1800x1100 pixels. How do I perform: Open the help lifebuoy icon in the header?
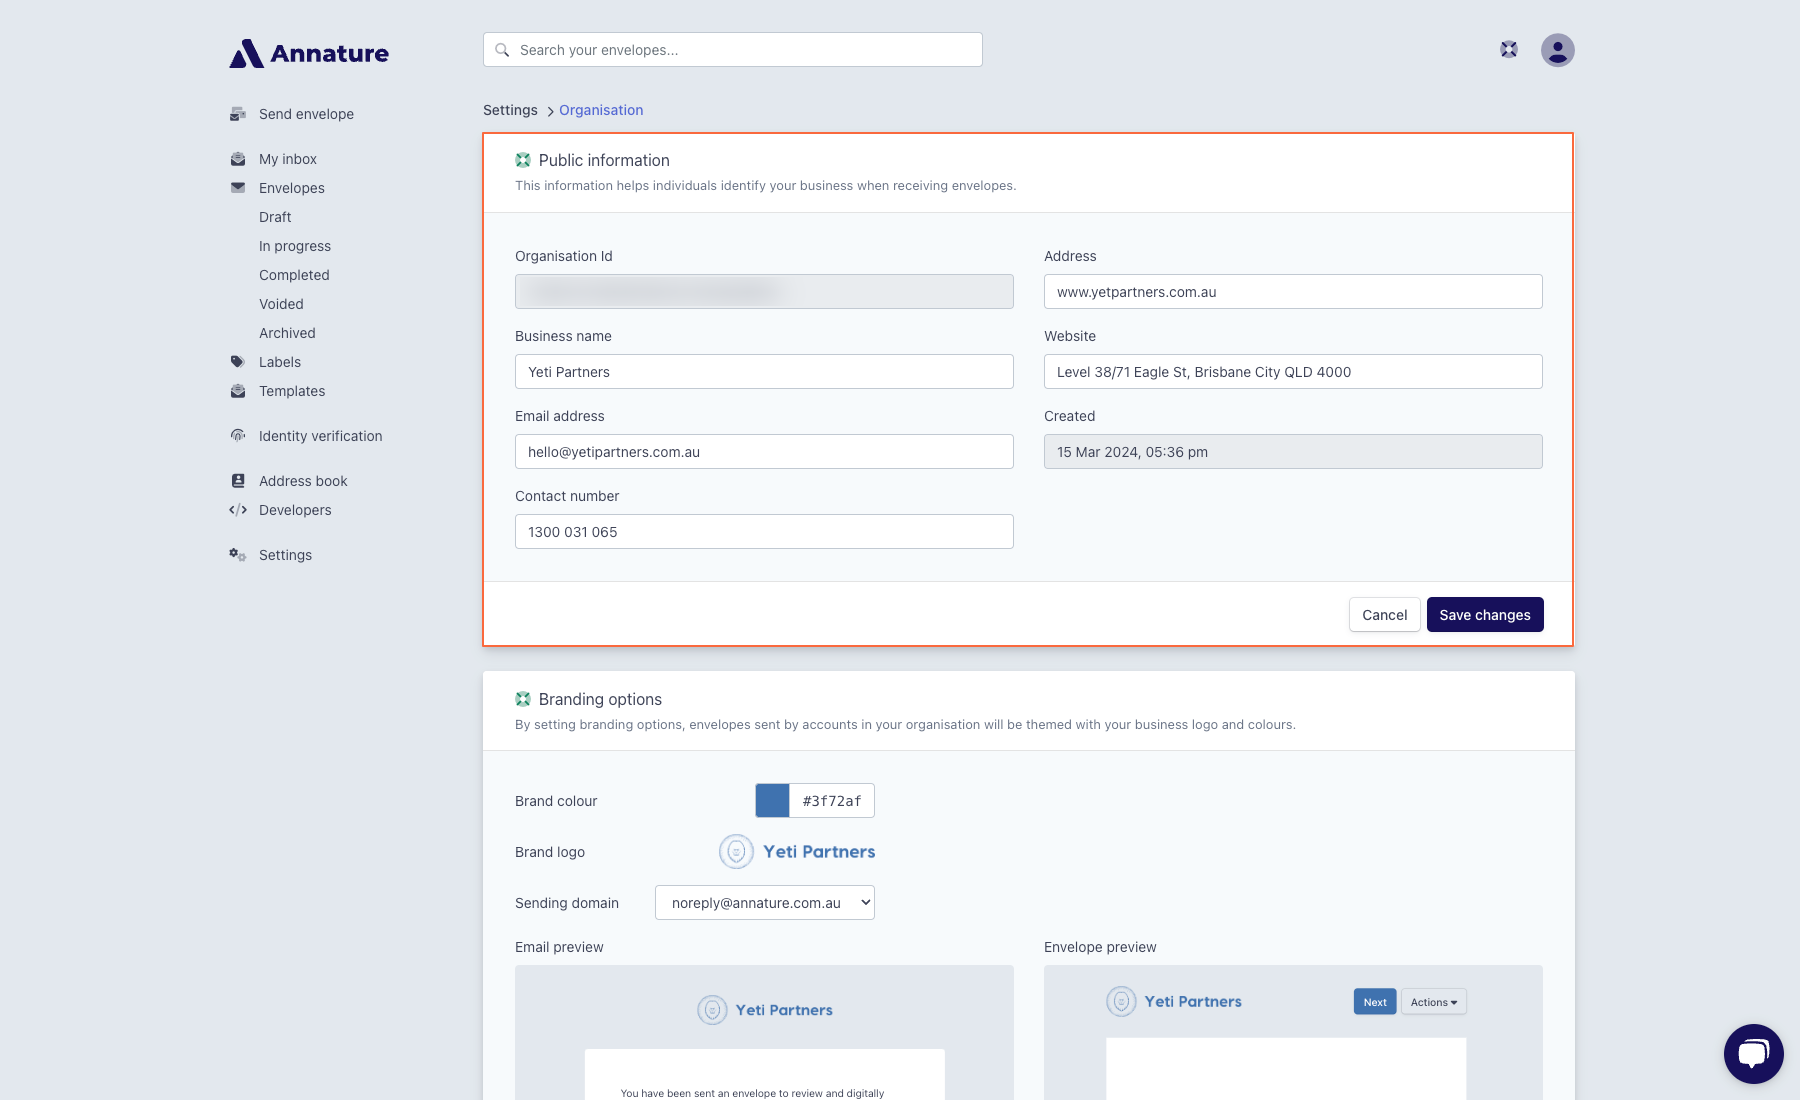click(1509, 50)
